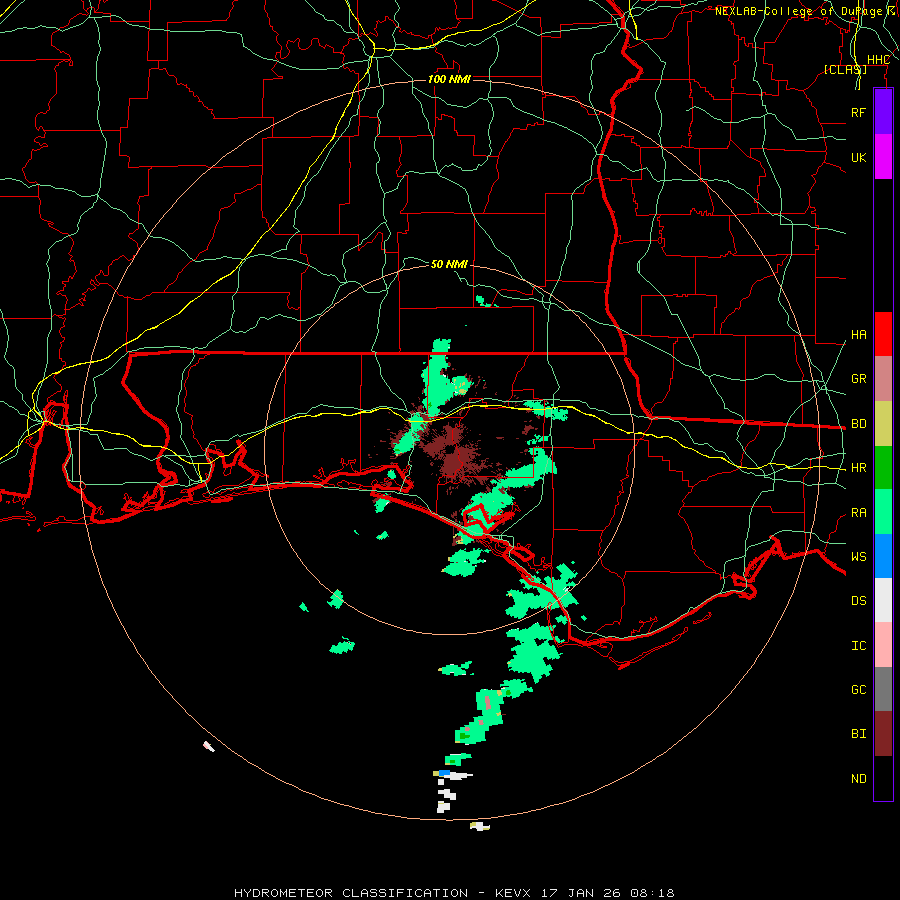Click the GC legend label
Viewport: 900px width, 900px height.
coord(858,689)
